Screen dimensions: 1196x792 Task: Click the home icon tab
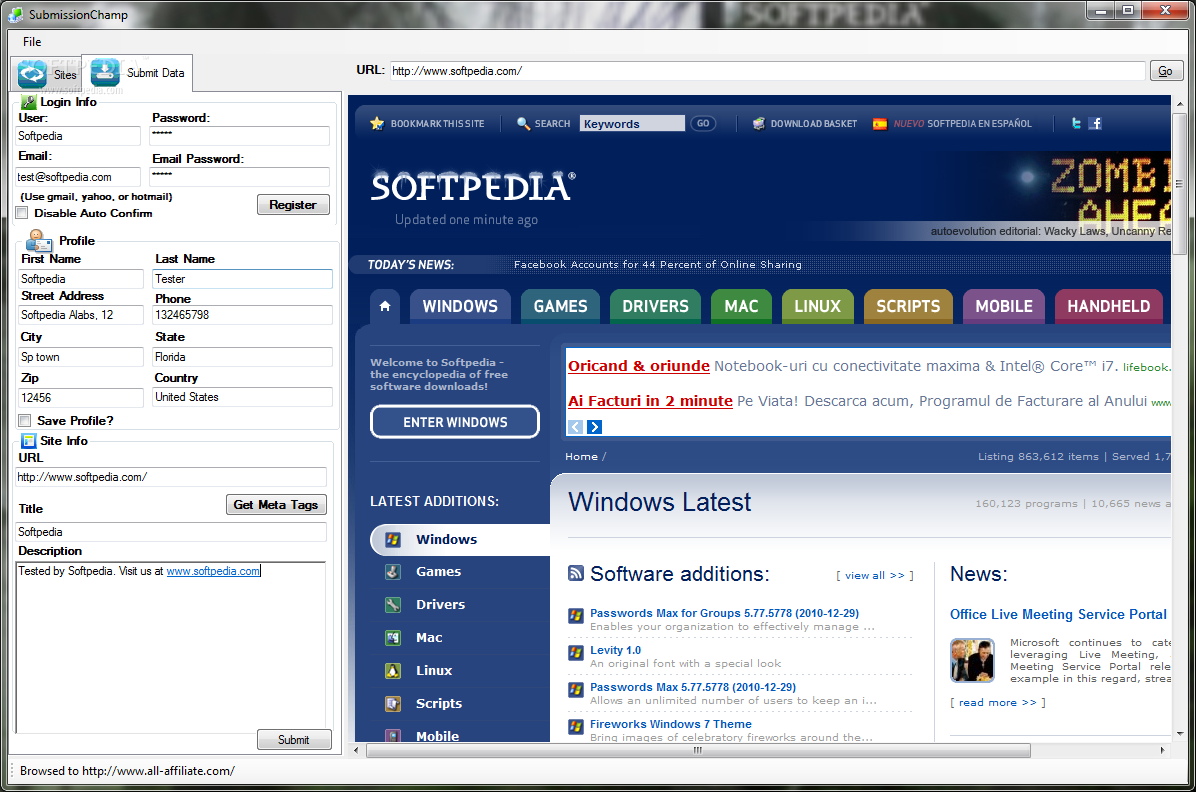tap(385, 306)
